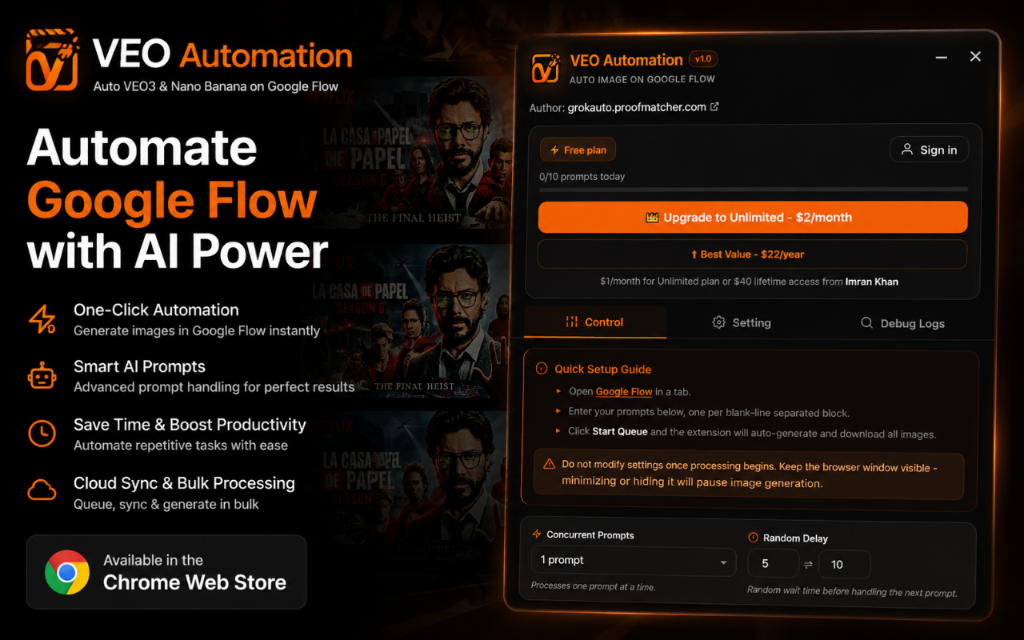Click Upgrade to Unlimited - $2/month

752,217
